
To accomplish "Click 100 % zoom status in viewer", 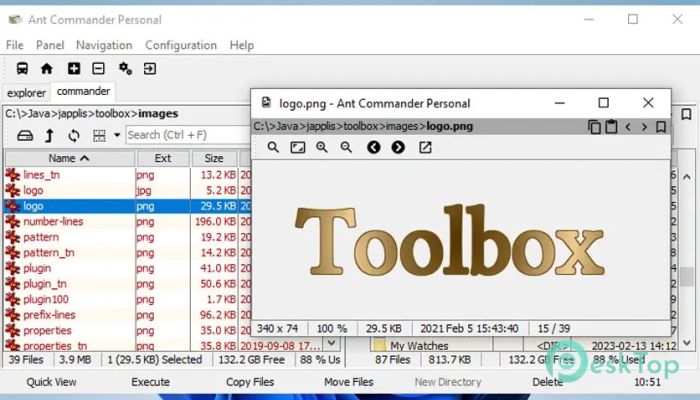I will [x=332, y=329].
